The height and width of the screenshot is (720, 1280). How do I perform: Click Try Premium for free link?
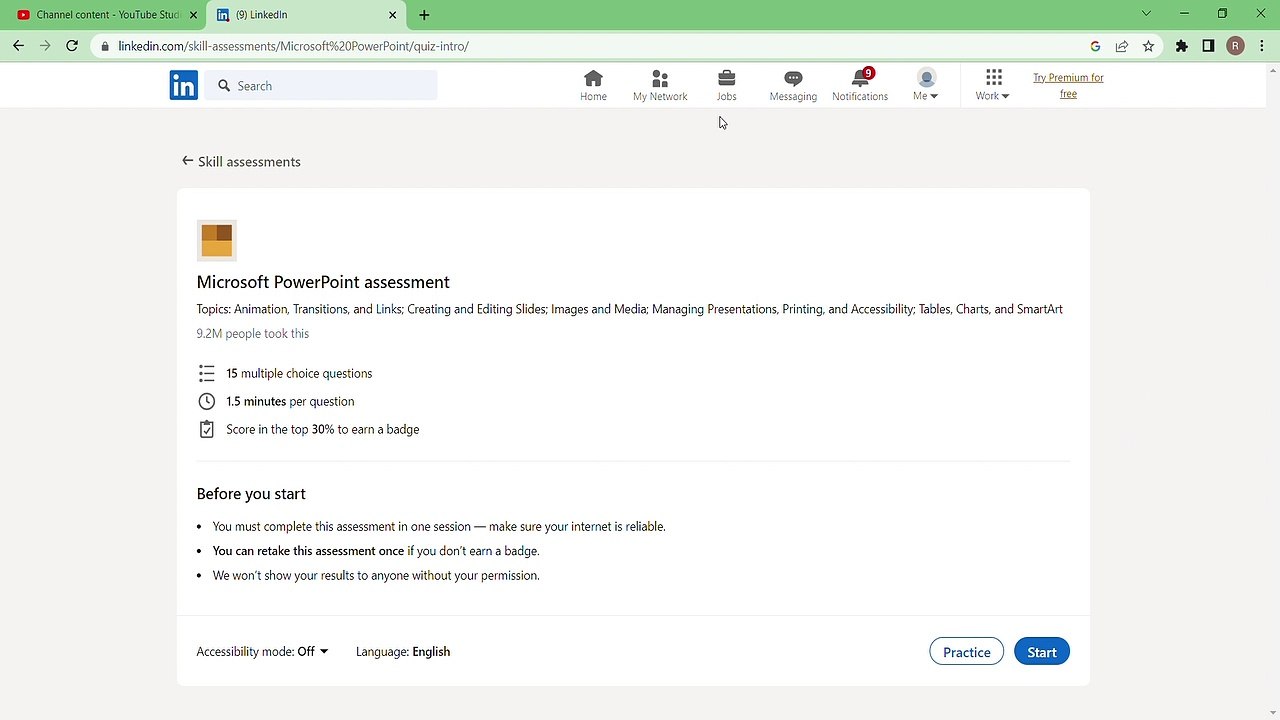tap(1068, 86)
